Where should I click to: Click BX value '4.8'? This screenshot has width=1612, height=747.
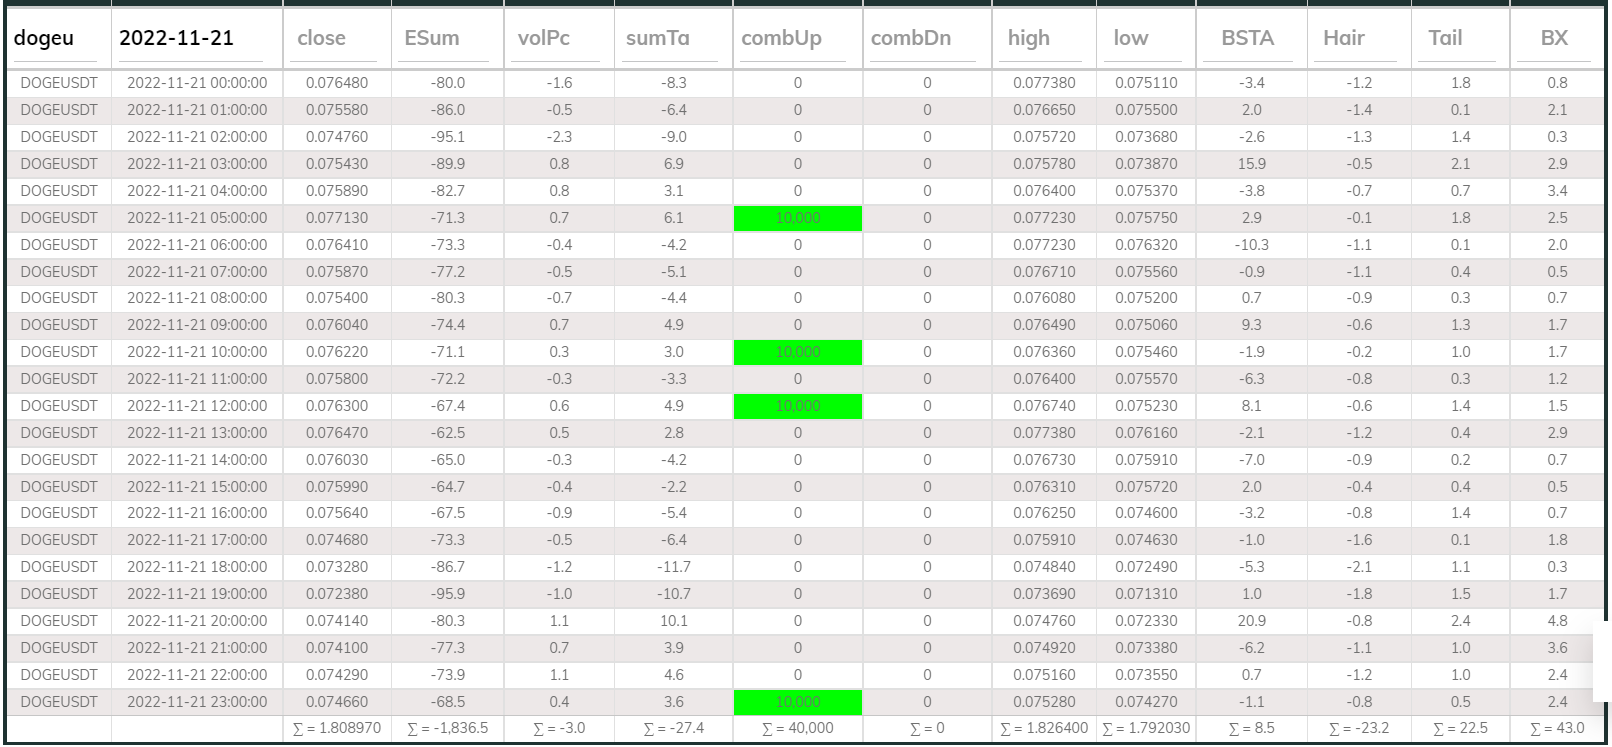click(1557, 621)
